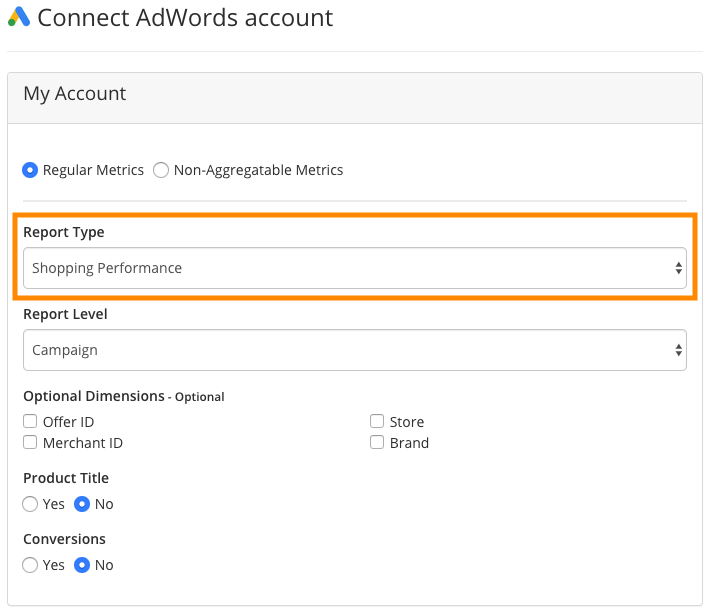Viewport: 709px width, 613px height.
Task: Open the Report Level Campaign dropdown
Action: point(354,350)
